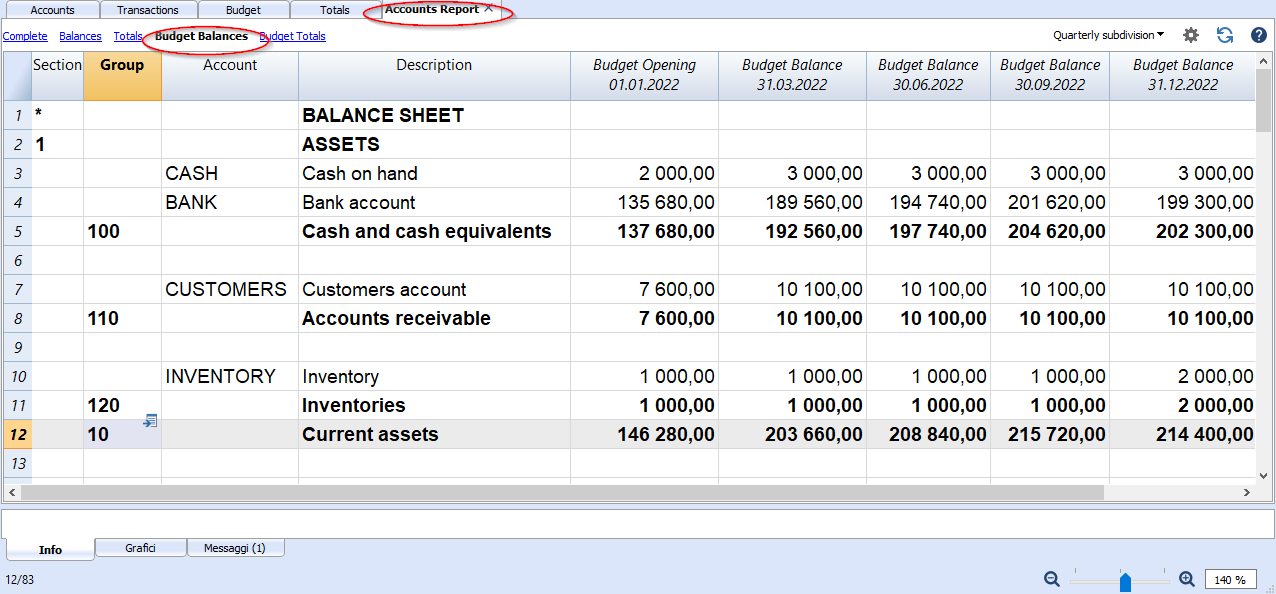Select the Accounts Report tab
Image resolution: width=1276 pixels, height=594 pixels.
[432, 9]
